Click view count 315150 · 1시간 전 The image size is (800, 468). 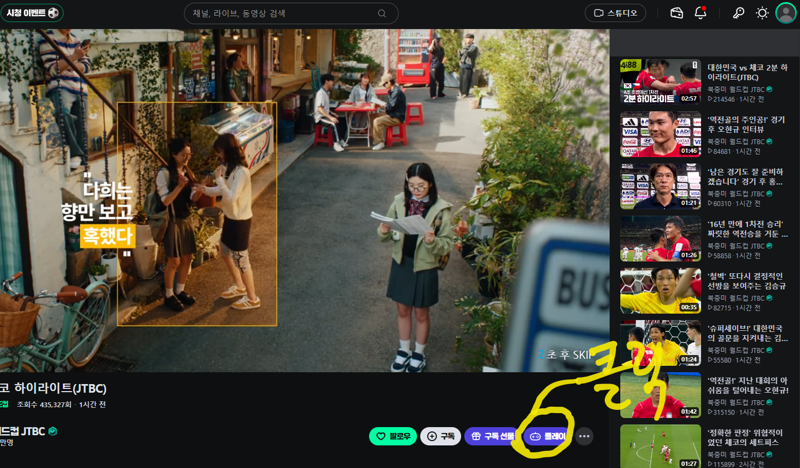736,412
